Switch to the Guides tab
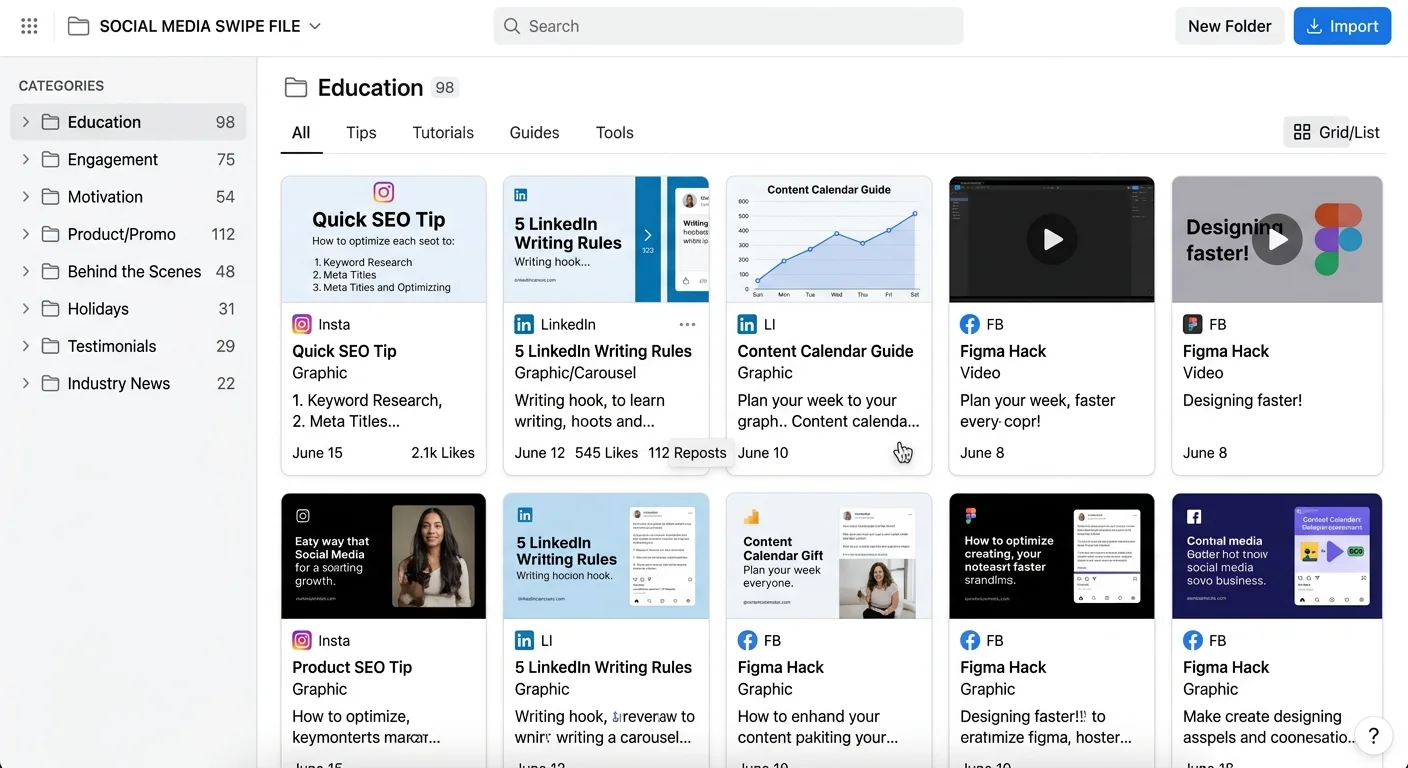Image resolution: width=1408 pixels, height=768 pixels. [x=534, y=132]
